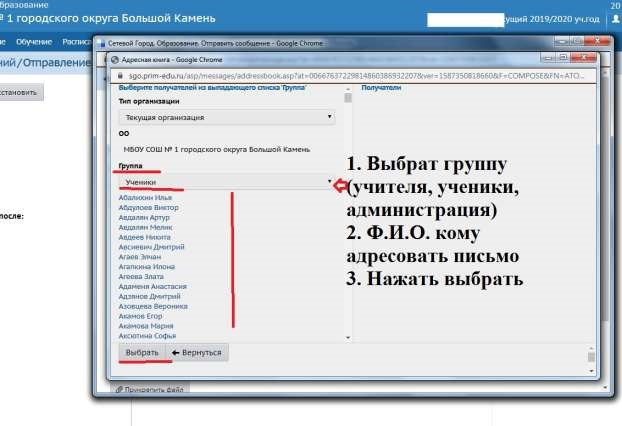Click the partially visible Восстановить button

click(x=20, y=92)
